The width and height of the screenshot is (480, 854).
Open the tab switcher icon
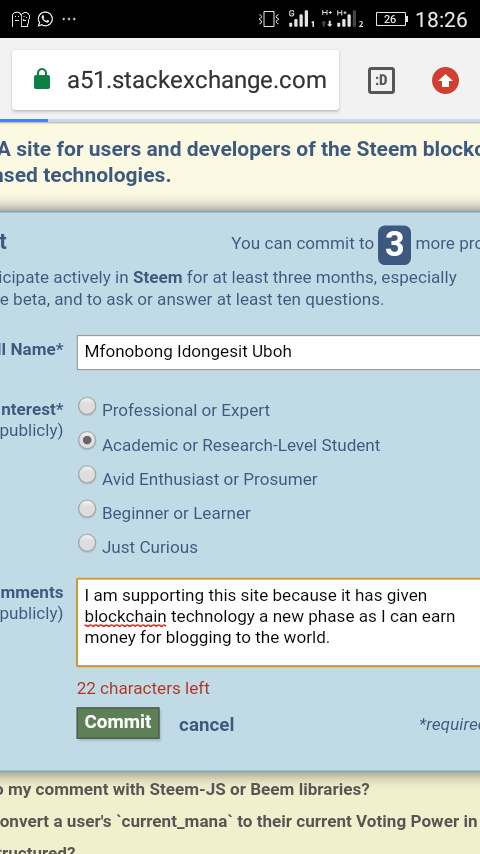(381, 81)
